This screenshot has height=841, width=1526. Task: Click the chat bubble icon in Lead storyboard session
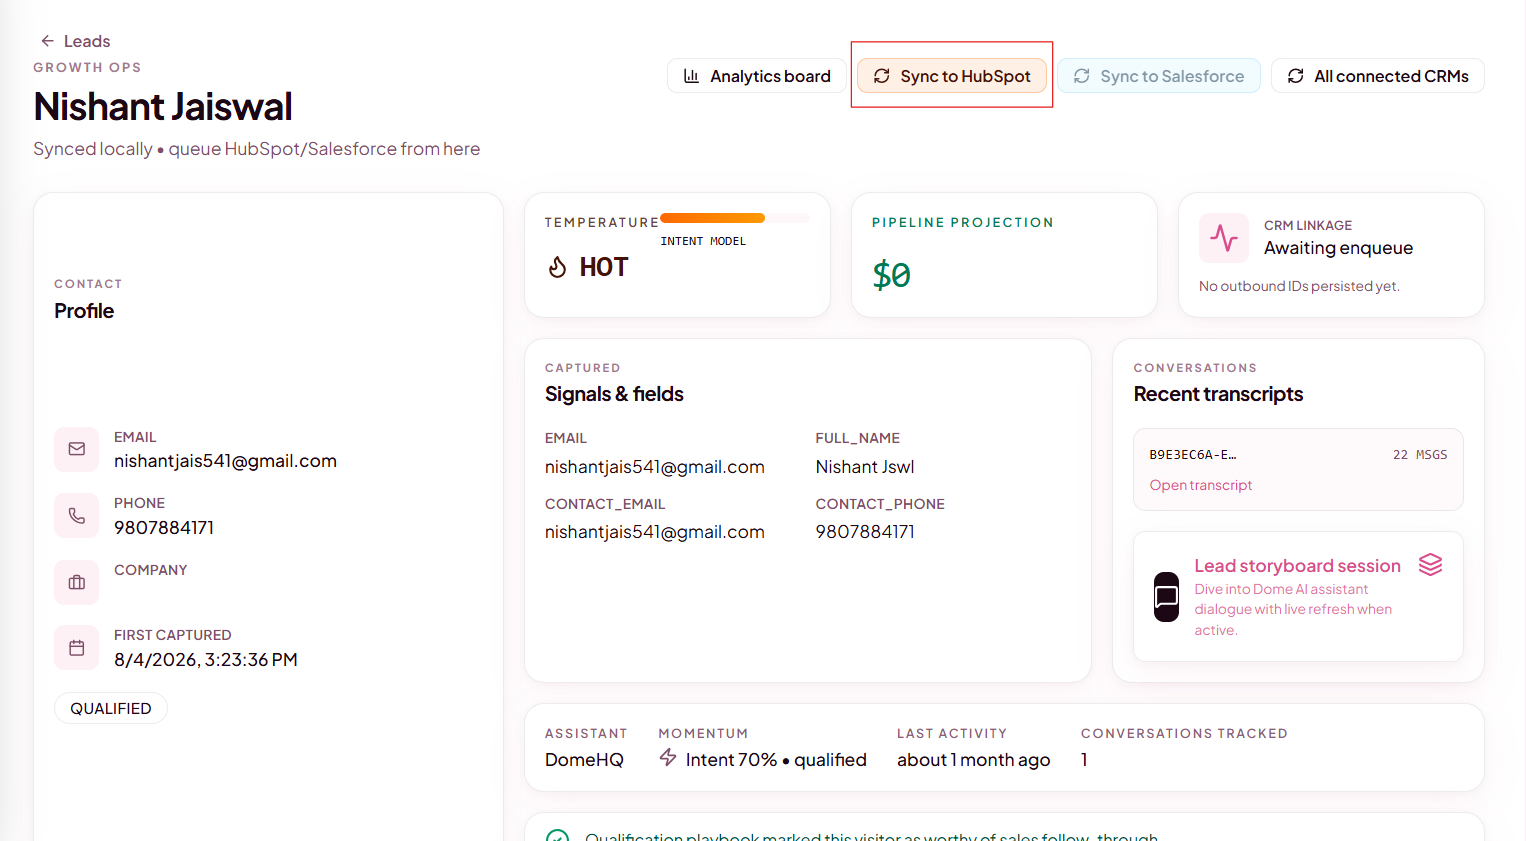(1166, 597)
